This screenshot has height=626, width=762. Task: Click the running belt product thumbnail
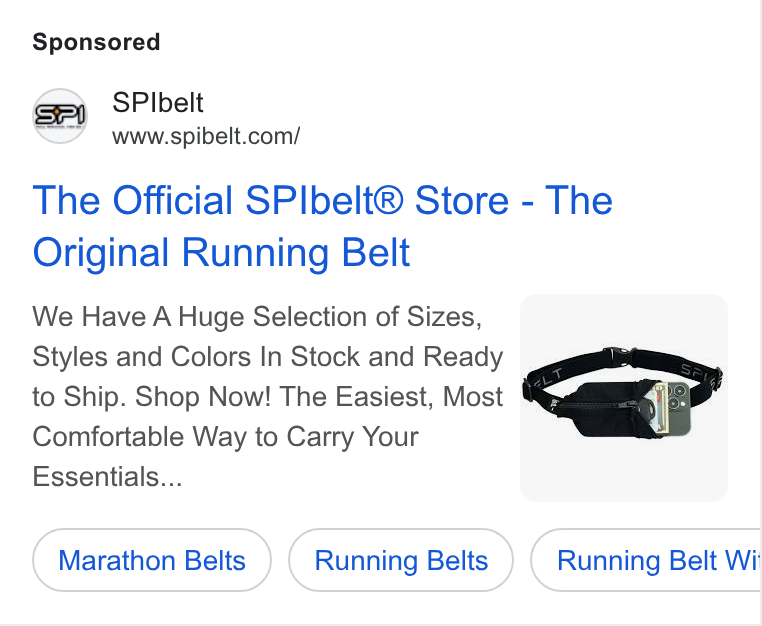623,398
